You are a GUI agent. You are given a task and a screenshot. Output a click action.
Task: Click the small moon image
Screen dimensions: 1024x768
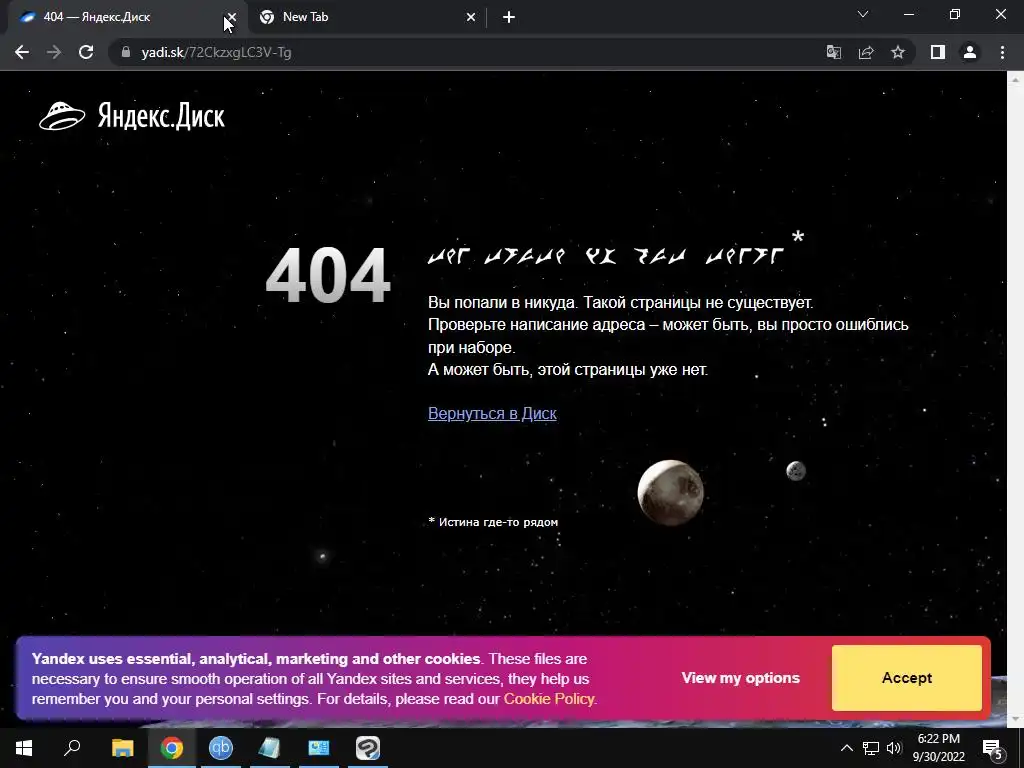point(796,470)
